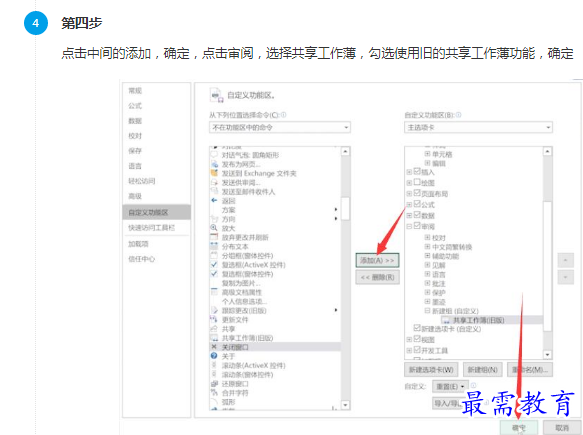Click the 发送至邮件收件人 icon
Viewport: 583px width, 435px height.
coord(214,191)
